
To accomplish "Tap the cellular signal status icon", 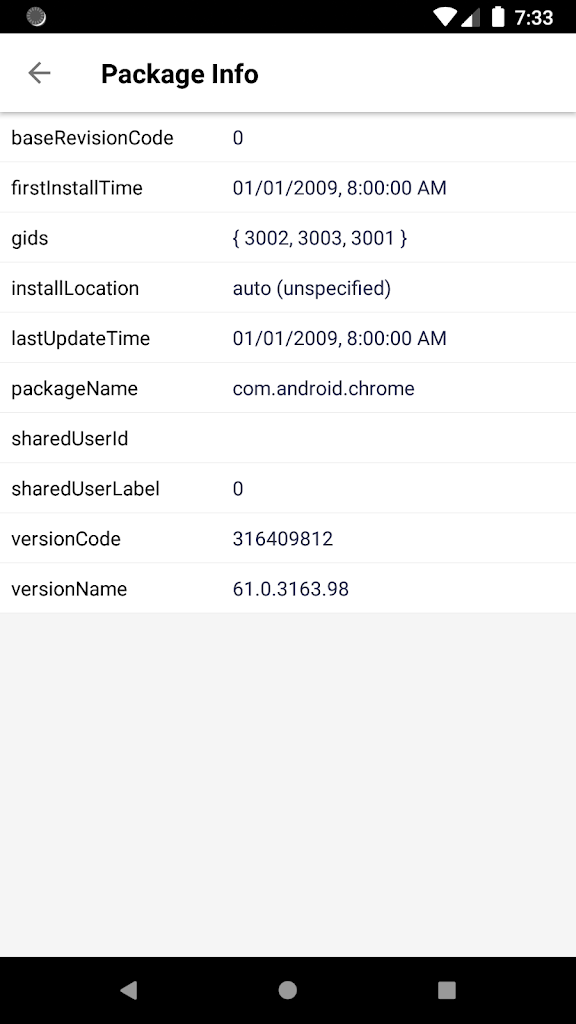I will pyautogui.click(x=470, y=17).
